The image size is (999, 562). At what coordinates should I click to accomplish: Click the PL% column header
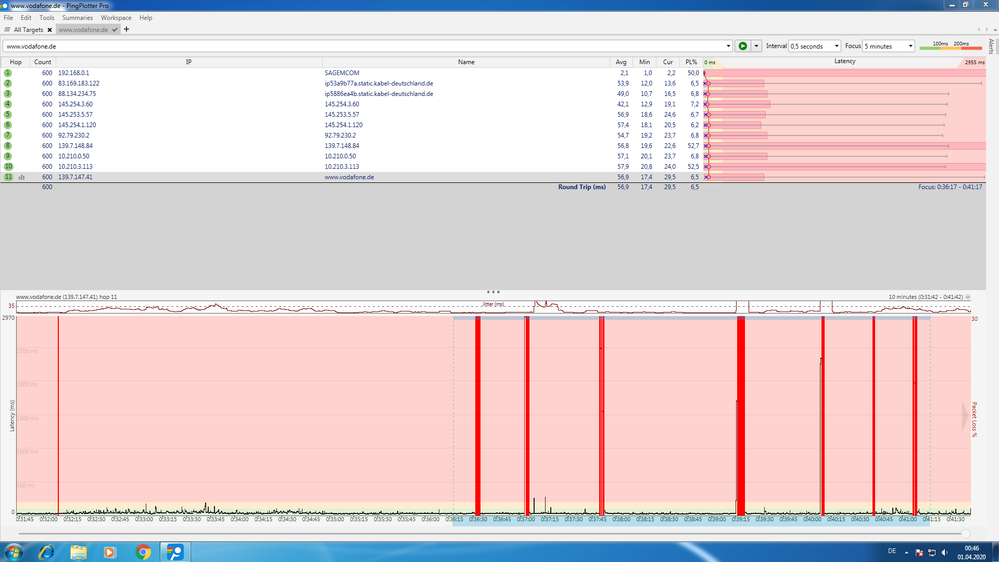click(x=691, y=62)
